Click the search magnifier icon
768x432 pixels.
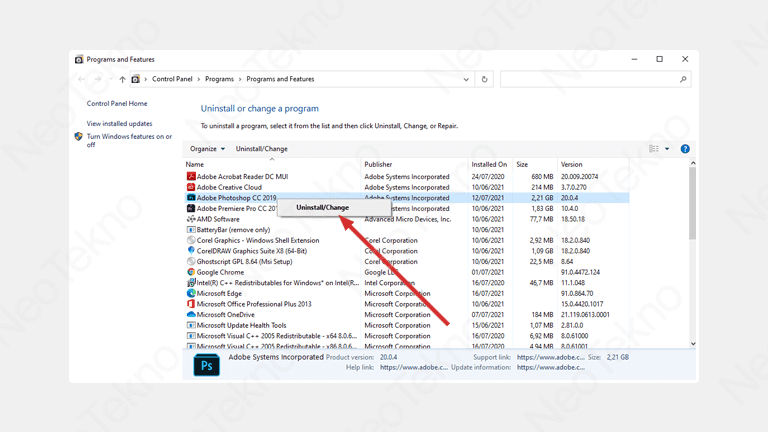pos(683,79)
